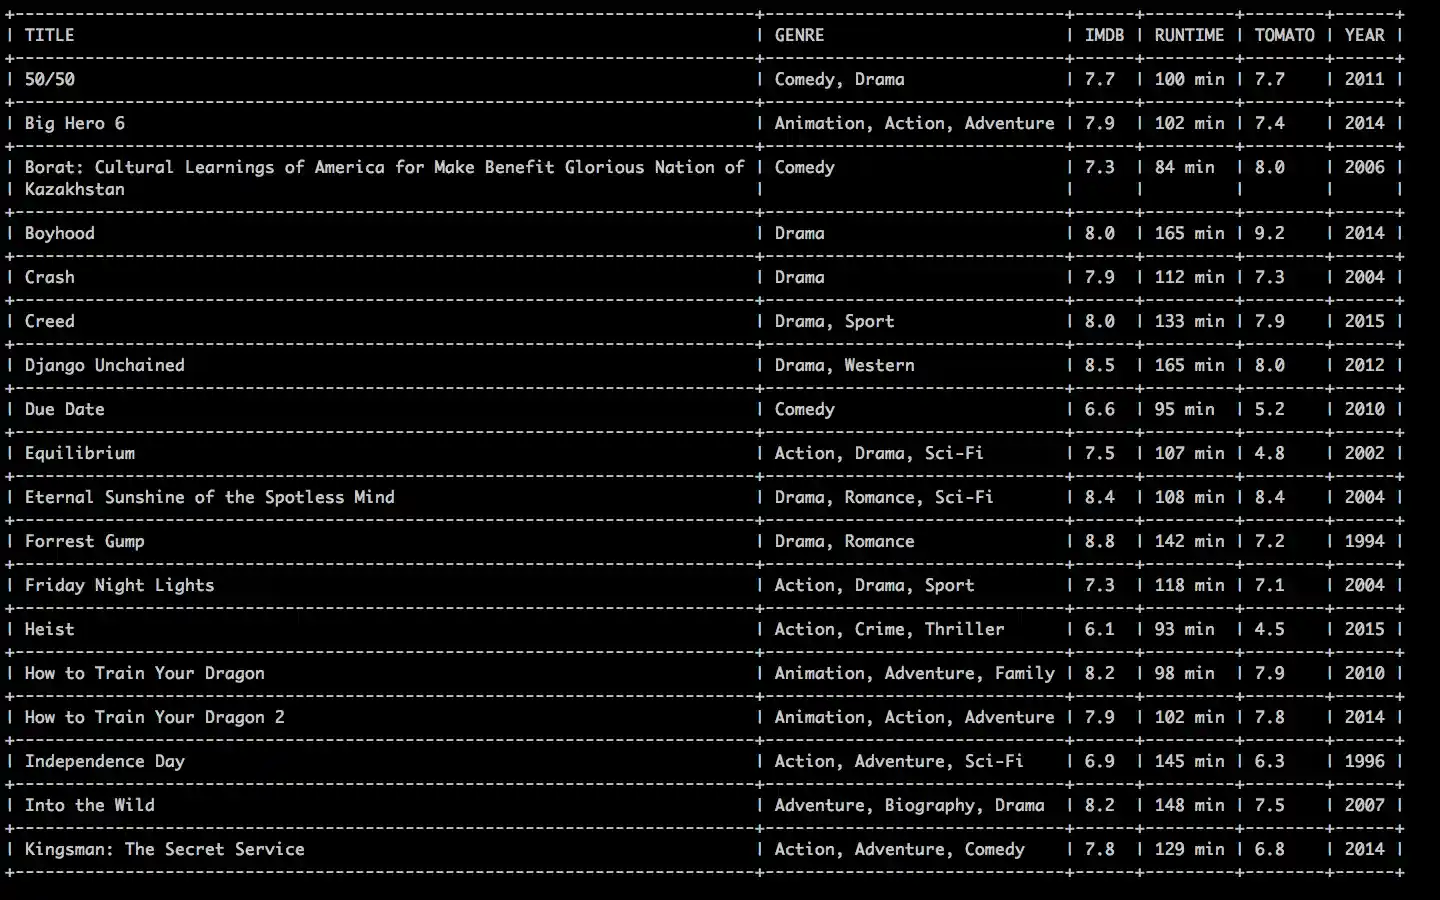Click the IMDB score 7.9 for Big Hero 6
This screenshot has height=900, width=1440.
point(1099,123)
